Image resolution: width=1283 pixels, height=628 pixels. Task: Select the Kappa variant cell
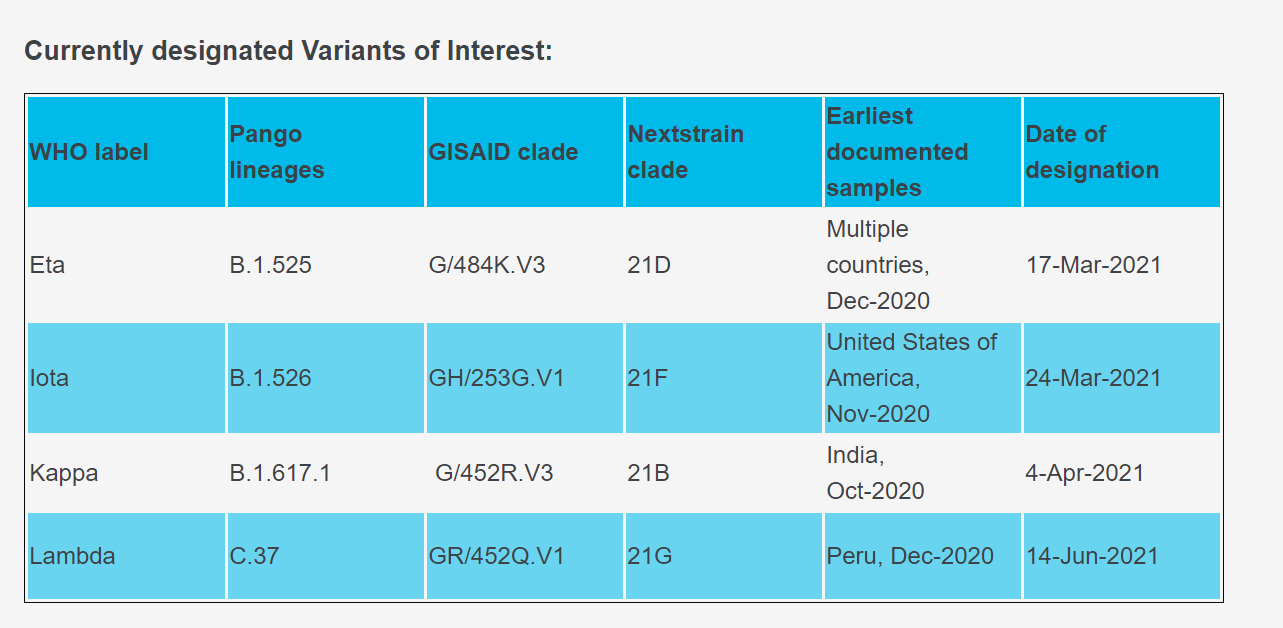pyautogui.click(x=64, y=473)
